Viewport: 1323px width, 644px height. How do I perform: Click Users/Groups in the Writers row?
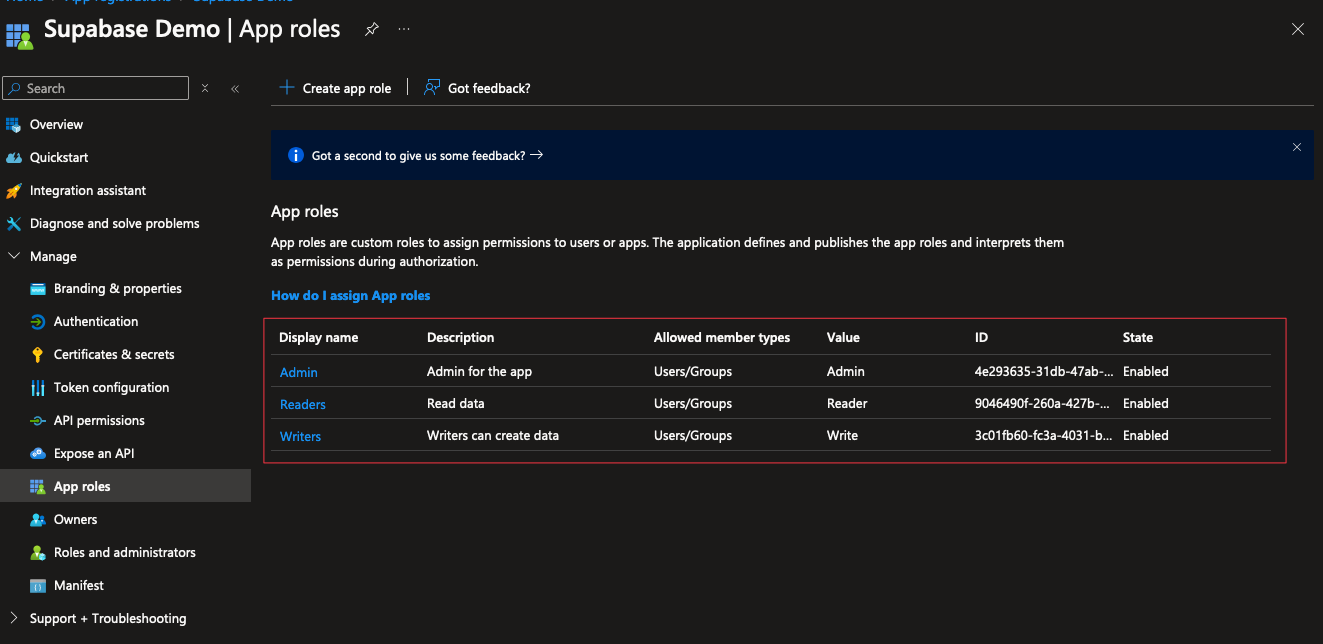pos(693,436)
